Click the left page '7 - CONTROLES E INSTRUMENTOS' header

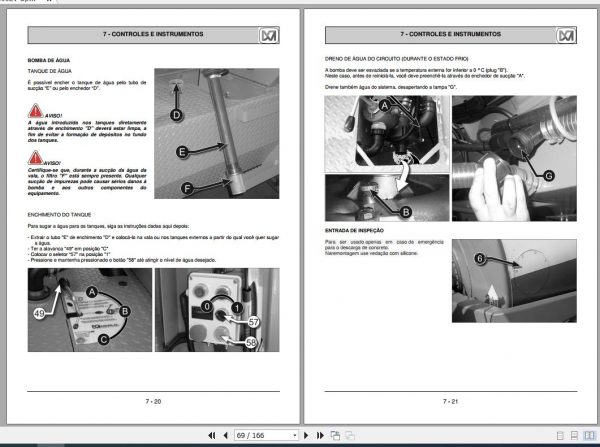[153, 34]
